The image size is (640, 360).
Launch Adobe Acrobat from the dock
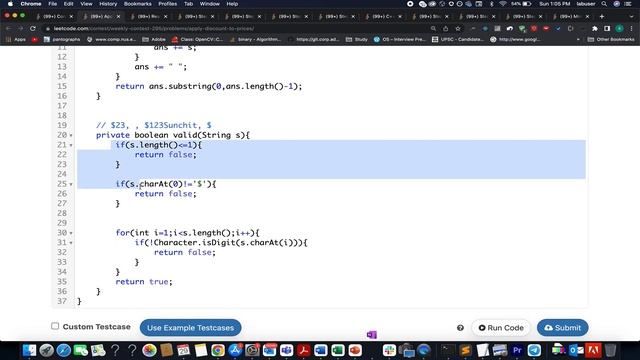pos(304,350)
